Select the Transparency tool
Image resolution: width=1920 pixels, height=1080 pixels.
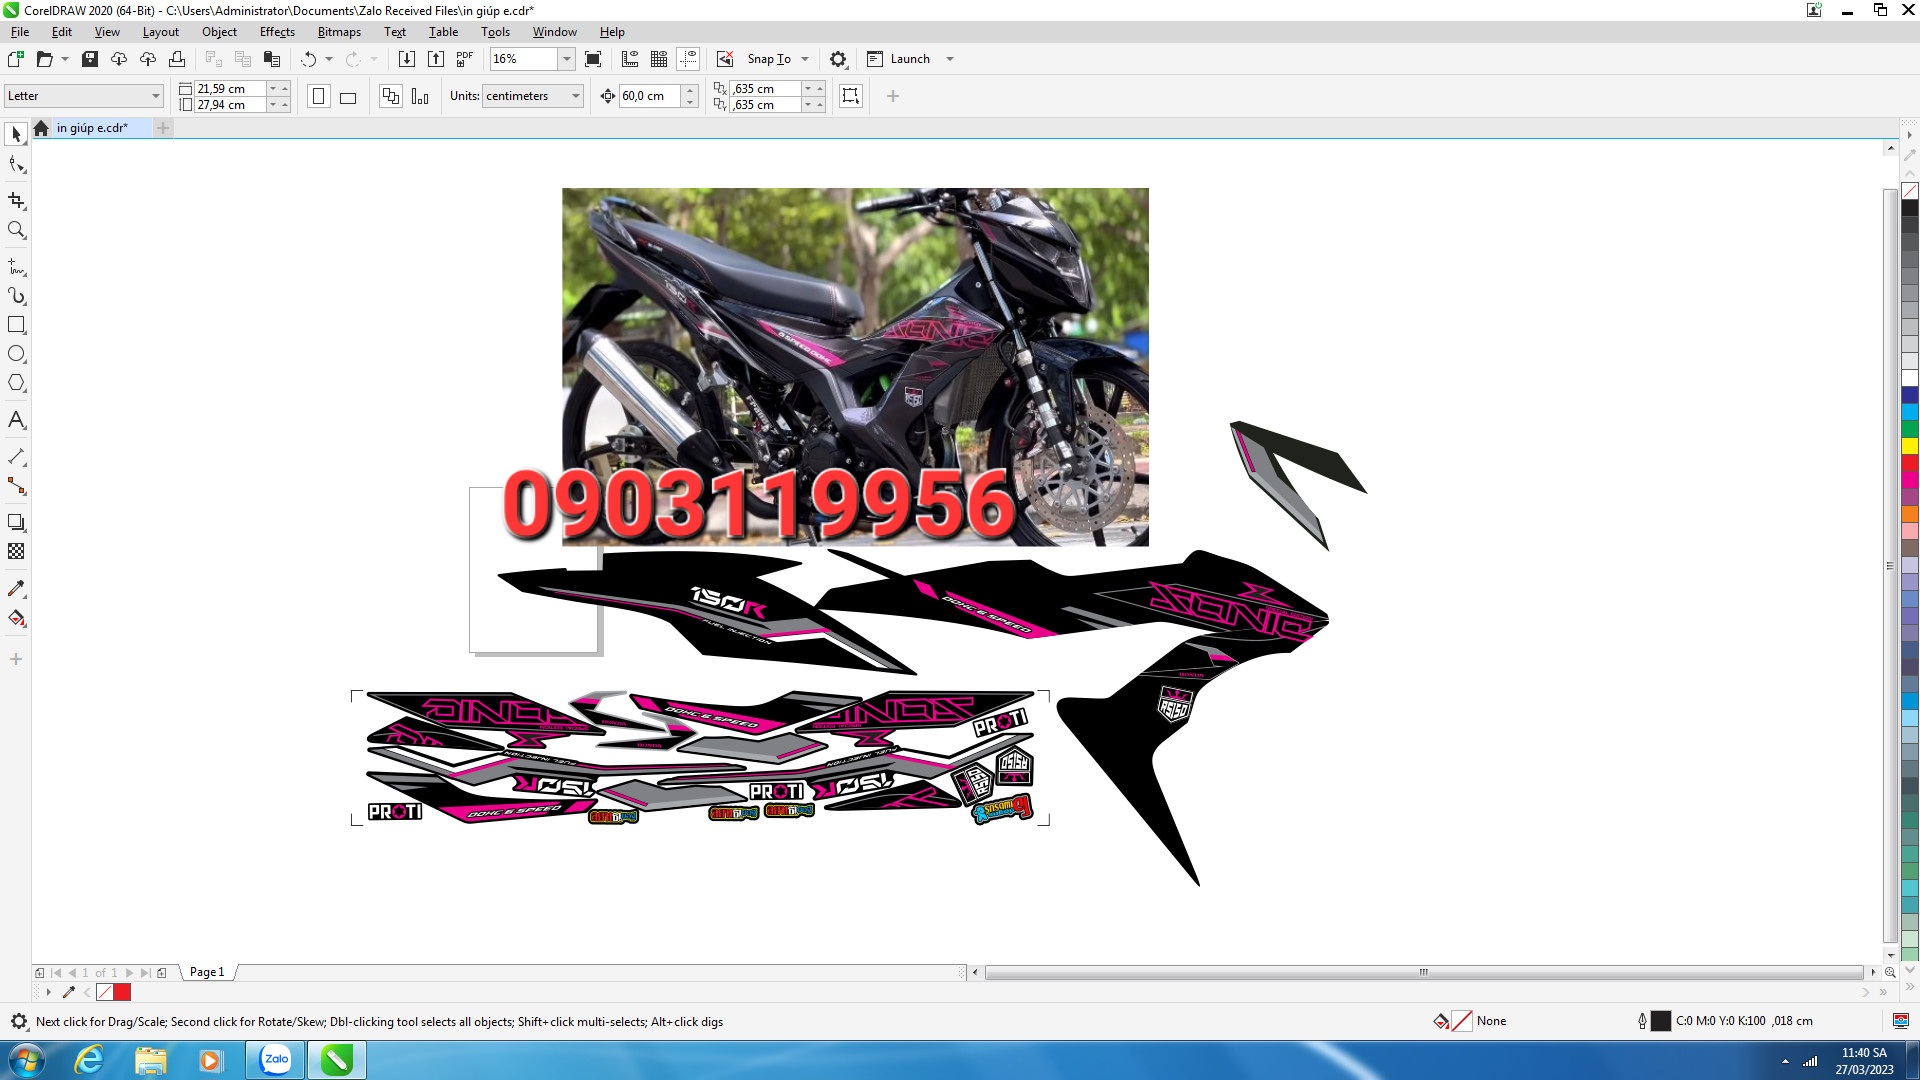pyautogui.click(x=16, y=551)
